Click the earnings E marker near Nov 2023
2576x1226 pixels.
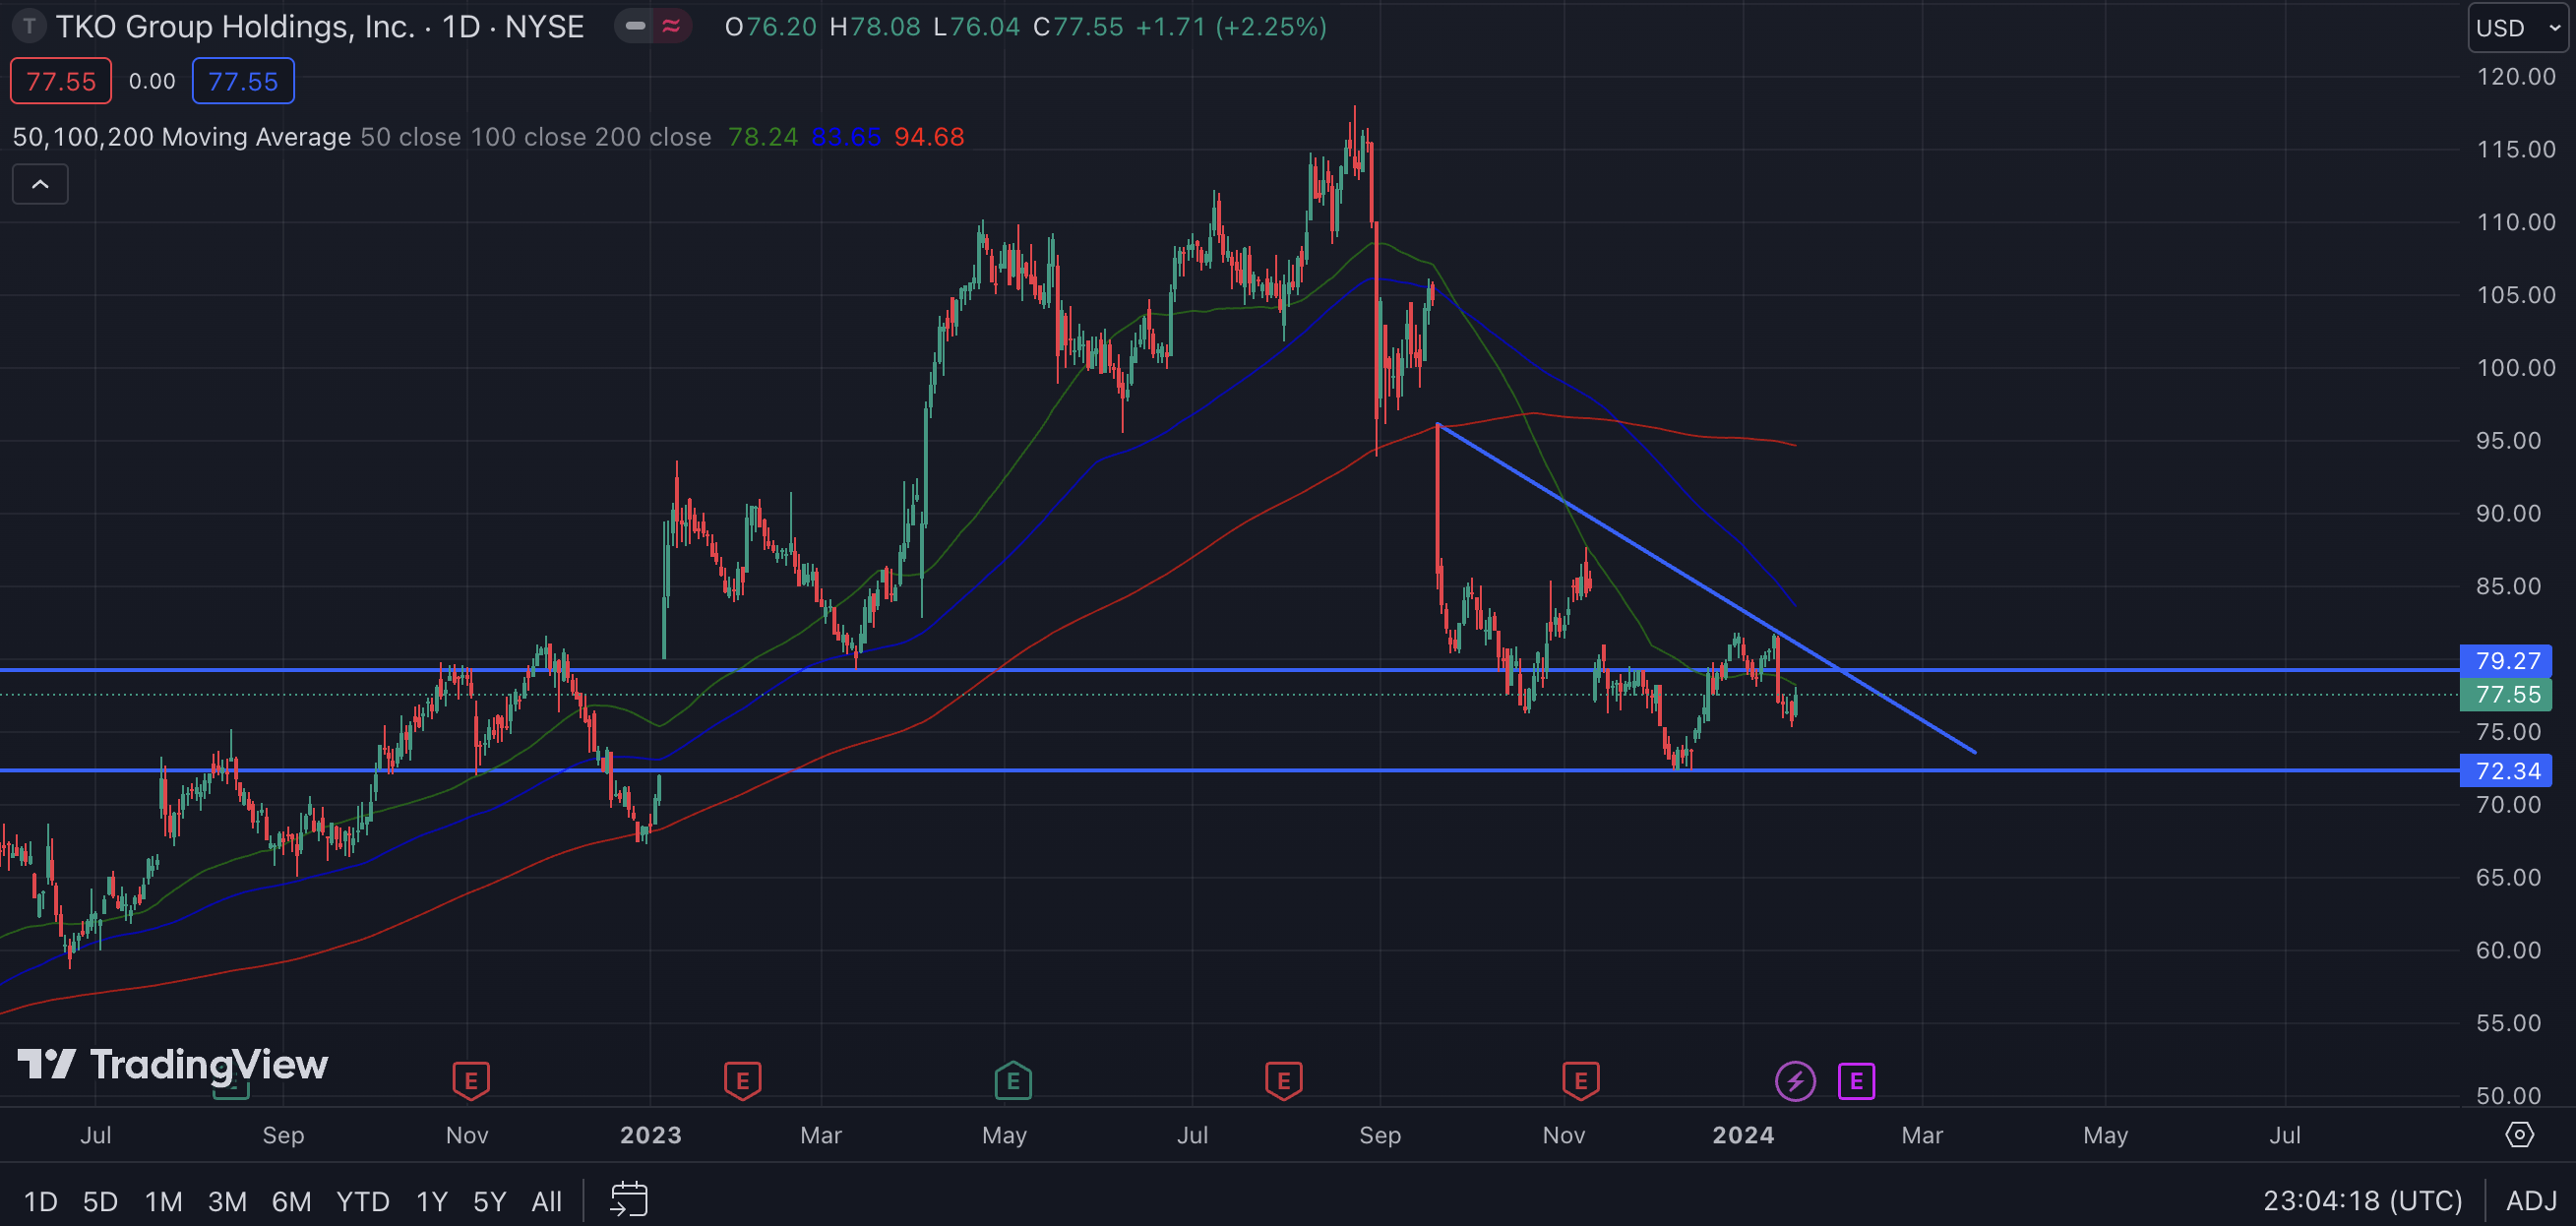click(1580, 1081)
